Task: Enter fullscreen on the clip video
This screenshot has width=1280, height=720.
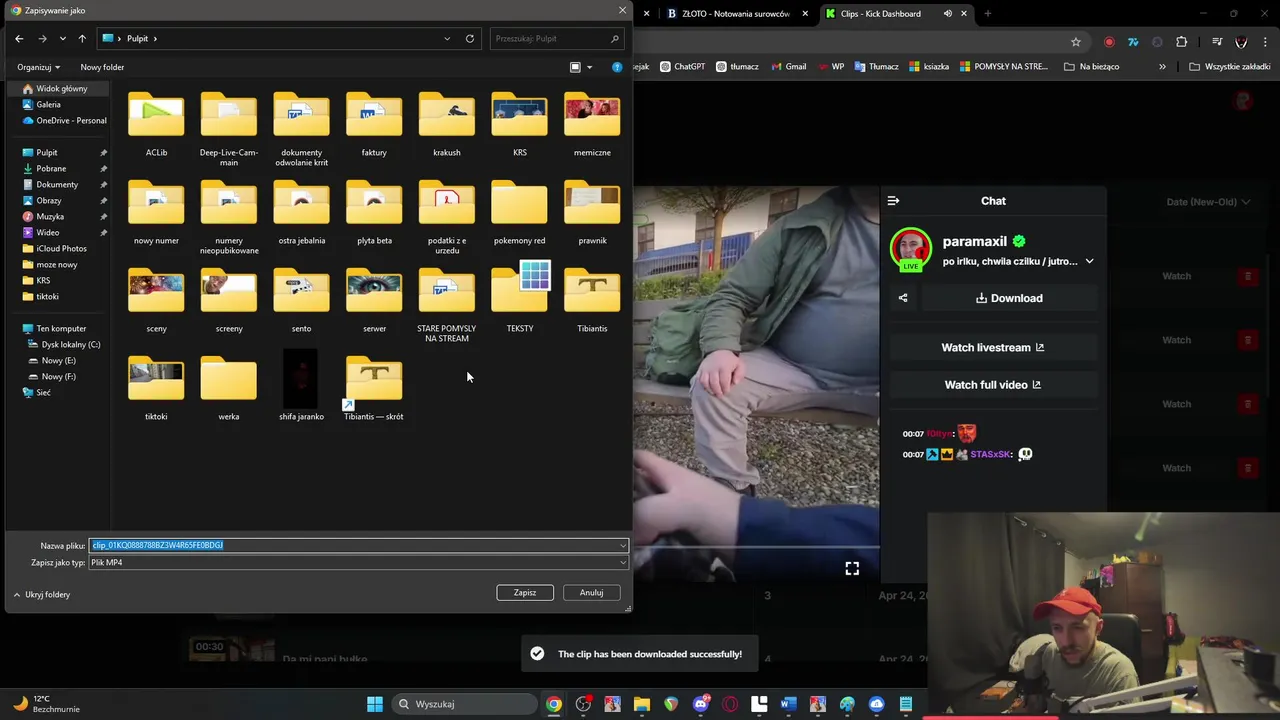Action: point(852,568)
